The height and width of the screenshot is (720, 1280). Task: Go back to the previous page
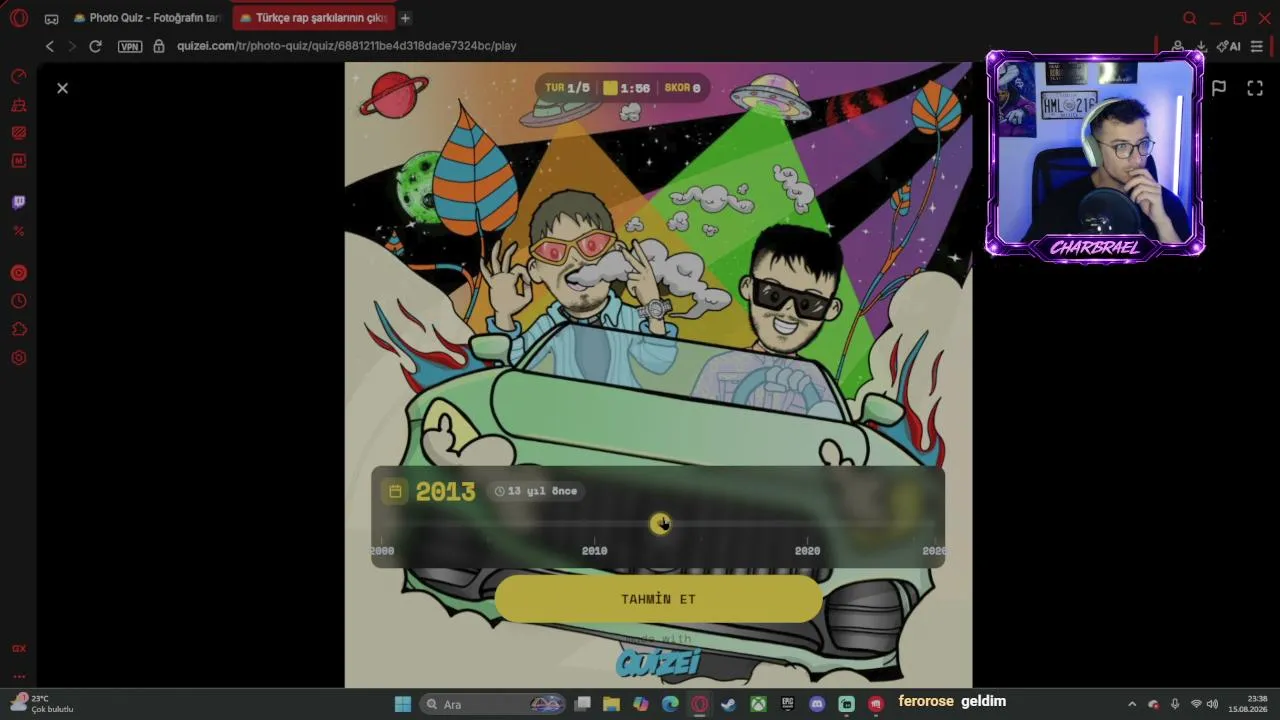(x=49, y=46)
